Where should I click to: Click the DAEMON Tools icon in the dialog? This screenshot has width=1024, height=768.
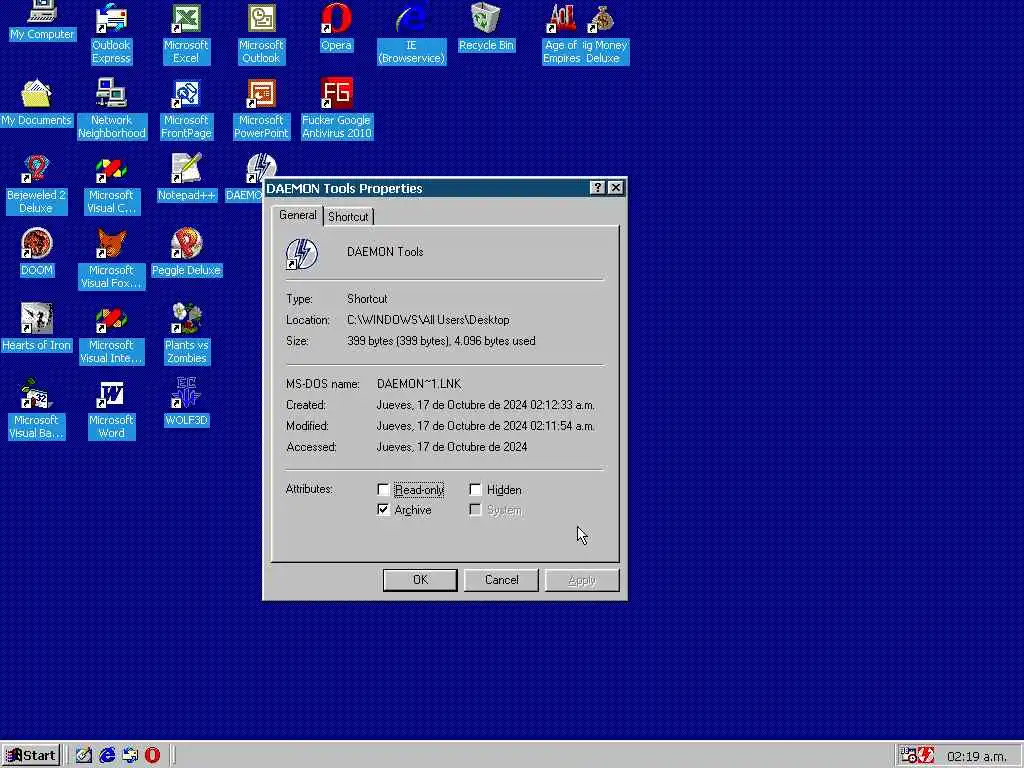pyautogui.click(x=302, y=254)
